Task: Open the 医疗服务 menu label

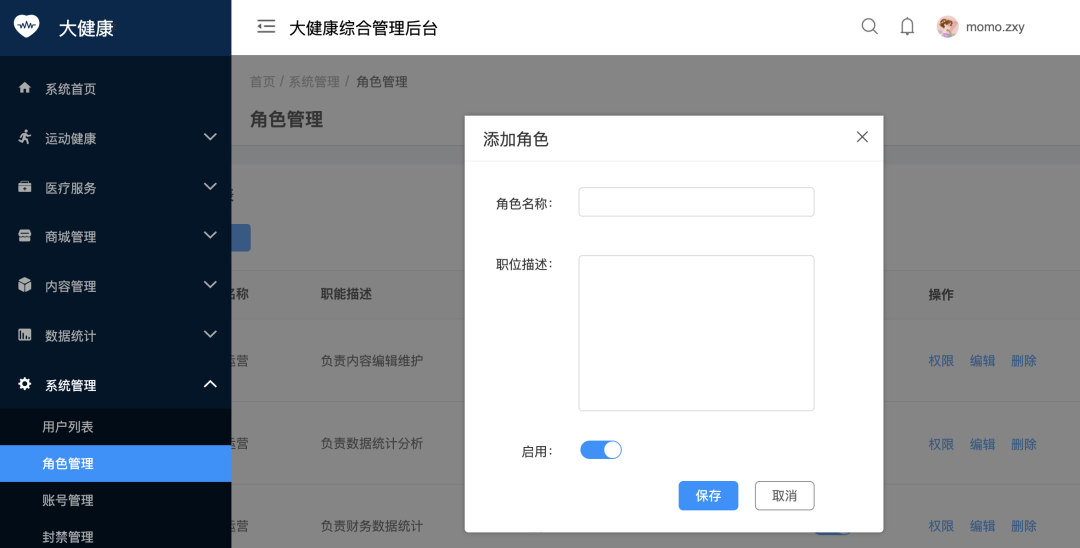Action: point(70,188)
